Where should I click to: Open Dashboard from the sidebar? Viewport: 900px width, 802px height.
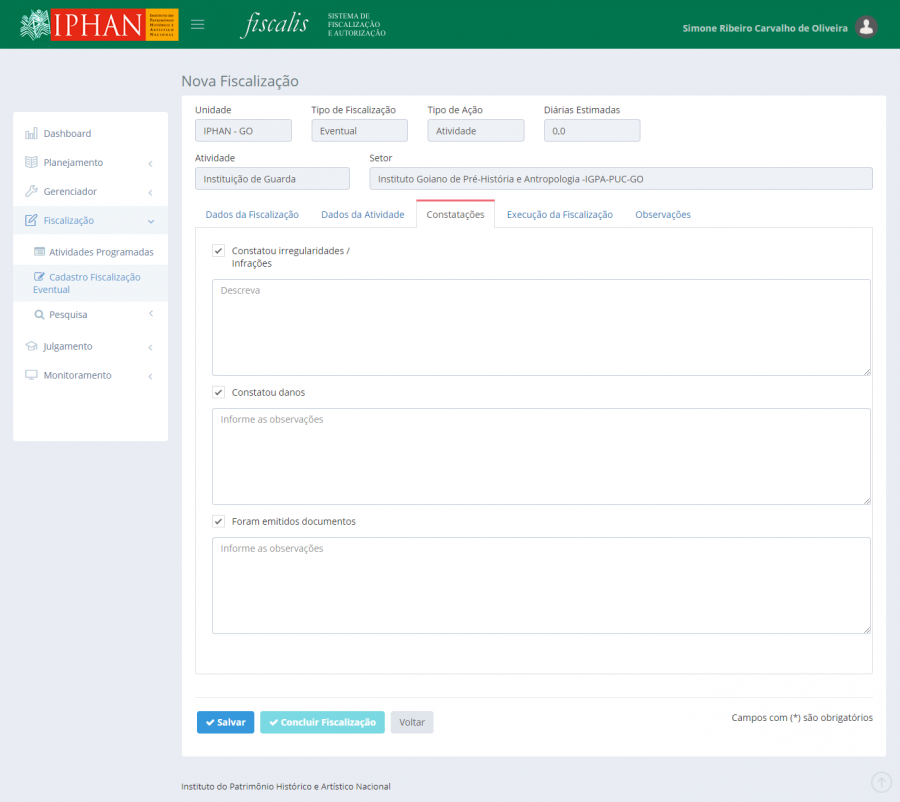[67, 133]
